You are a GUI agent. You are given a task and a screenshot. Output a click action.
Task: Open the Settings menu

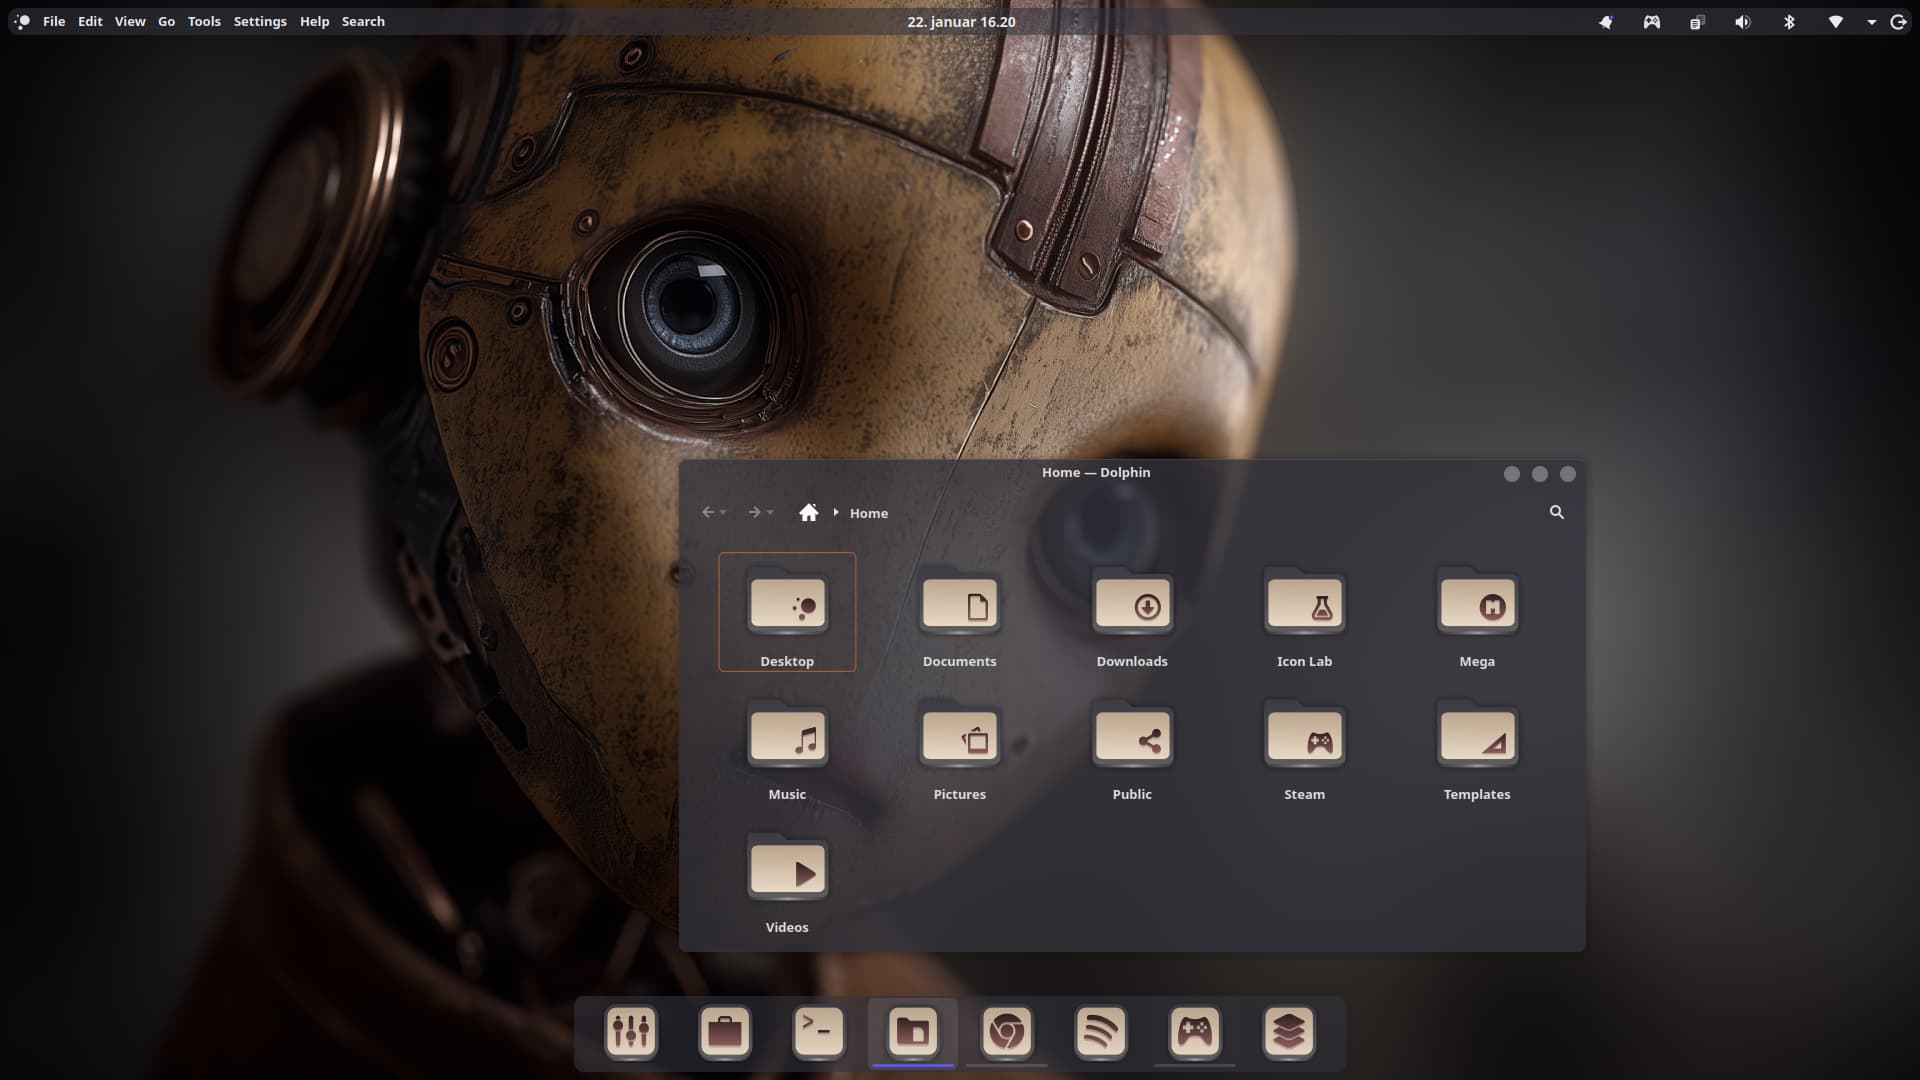pyautogui.click(x=260, y=21)
